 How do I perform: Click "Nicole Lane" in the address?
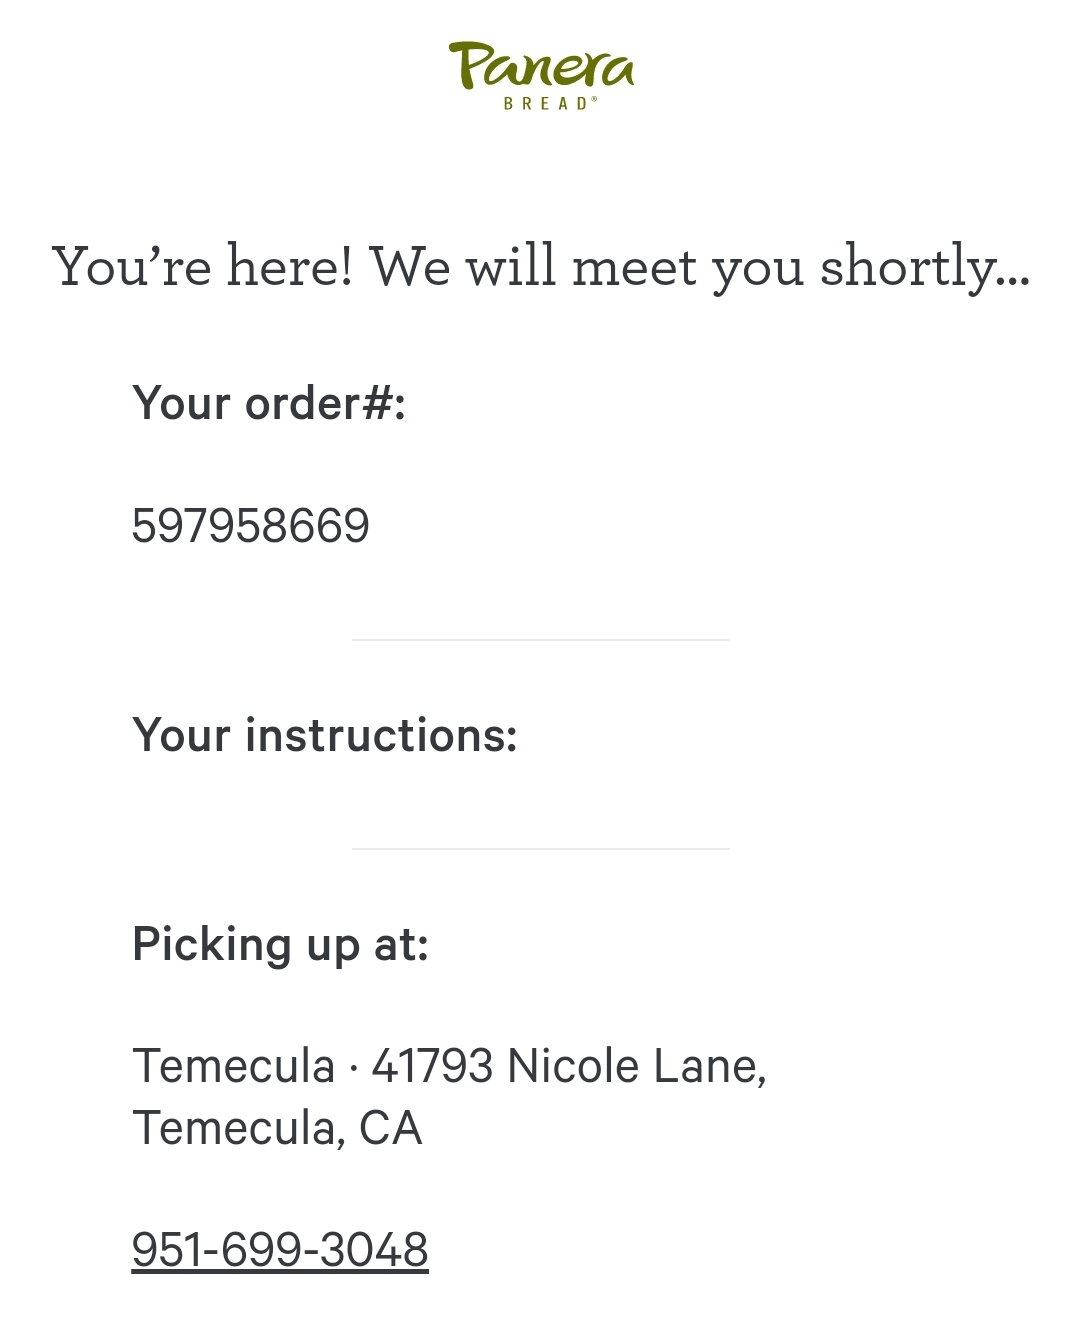636,1066
